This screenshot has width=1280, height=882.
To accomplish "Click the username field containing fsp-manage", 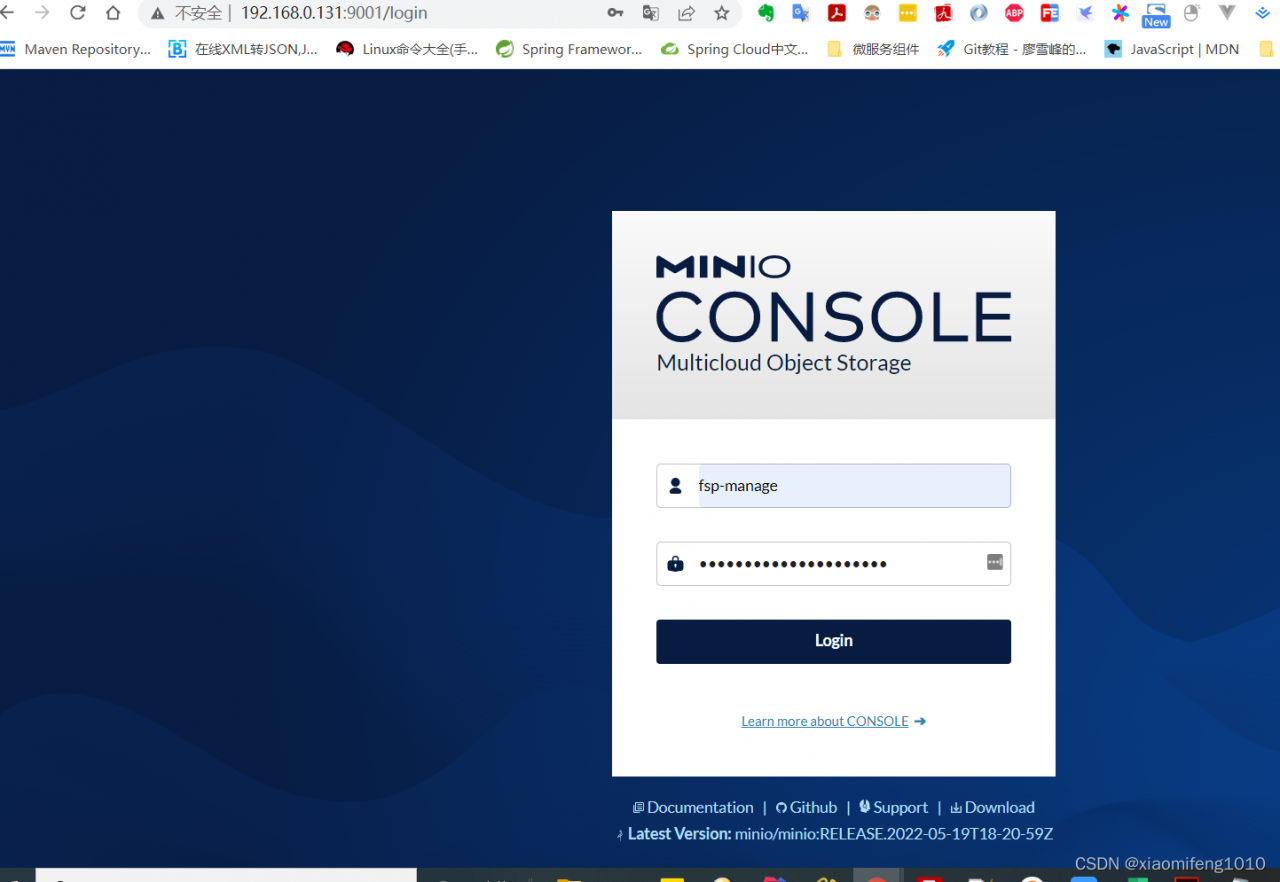I will pyautogui.click(x=833, y=486).
